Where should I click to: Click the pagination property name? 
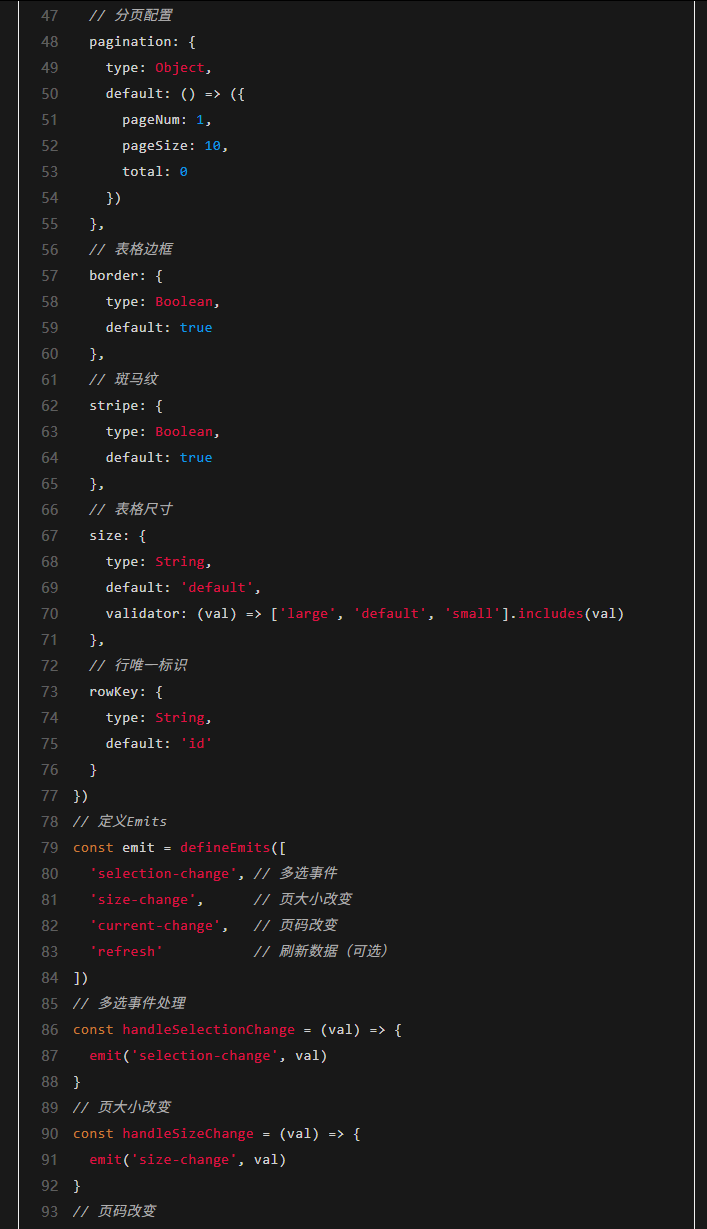pyautogui.click(x=130, y=42)
